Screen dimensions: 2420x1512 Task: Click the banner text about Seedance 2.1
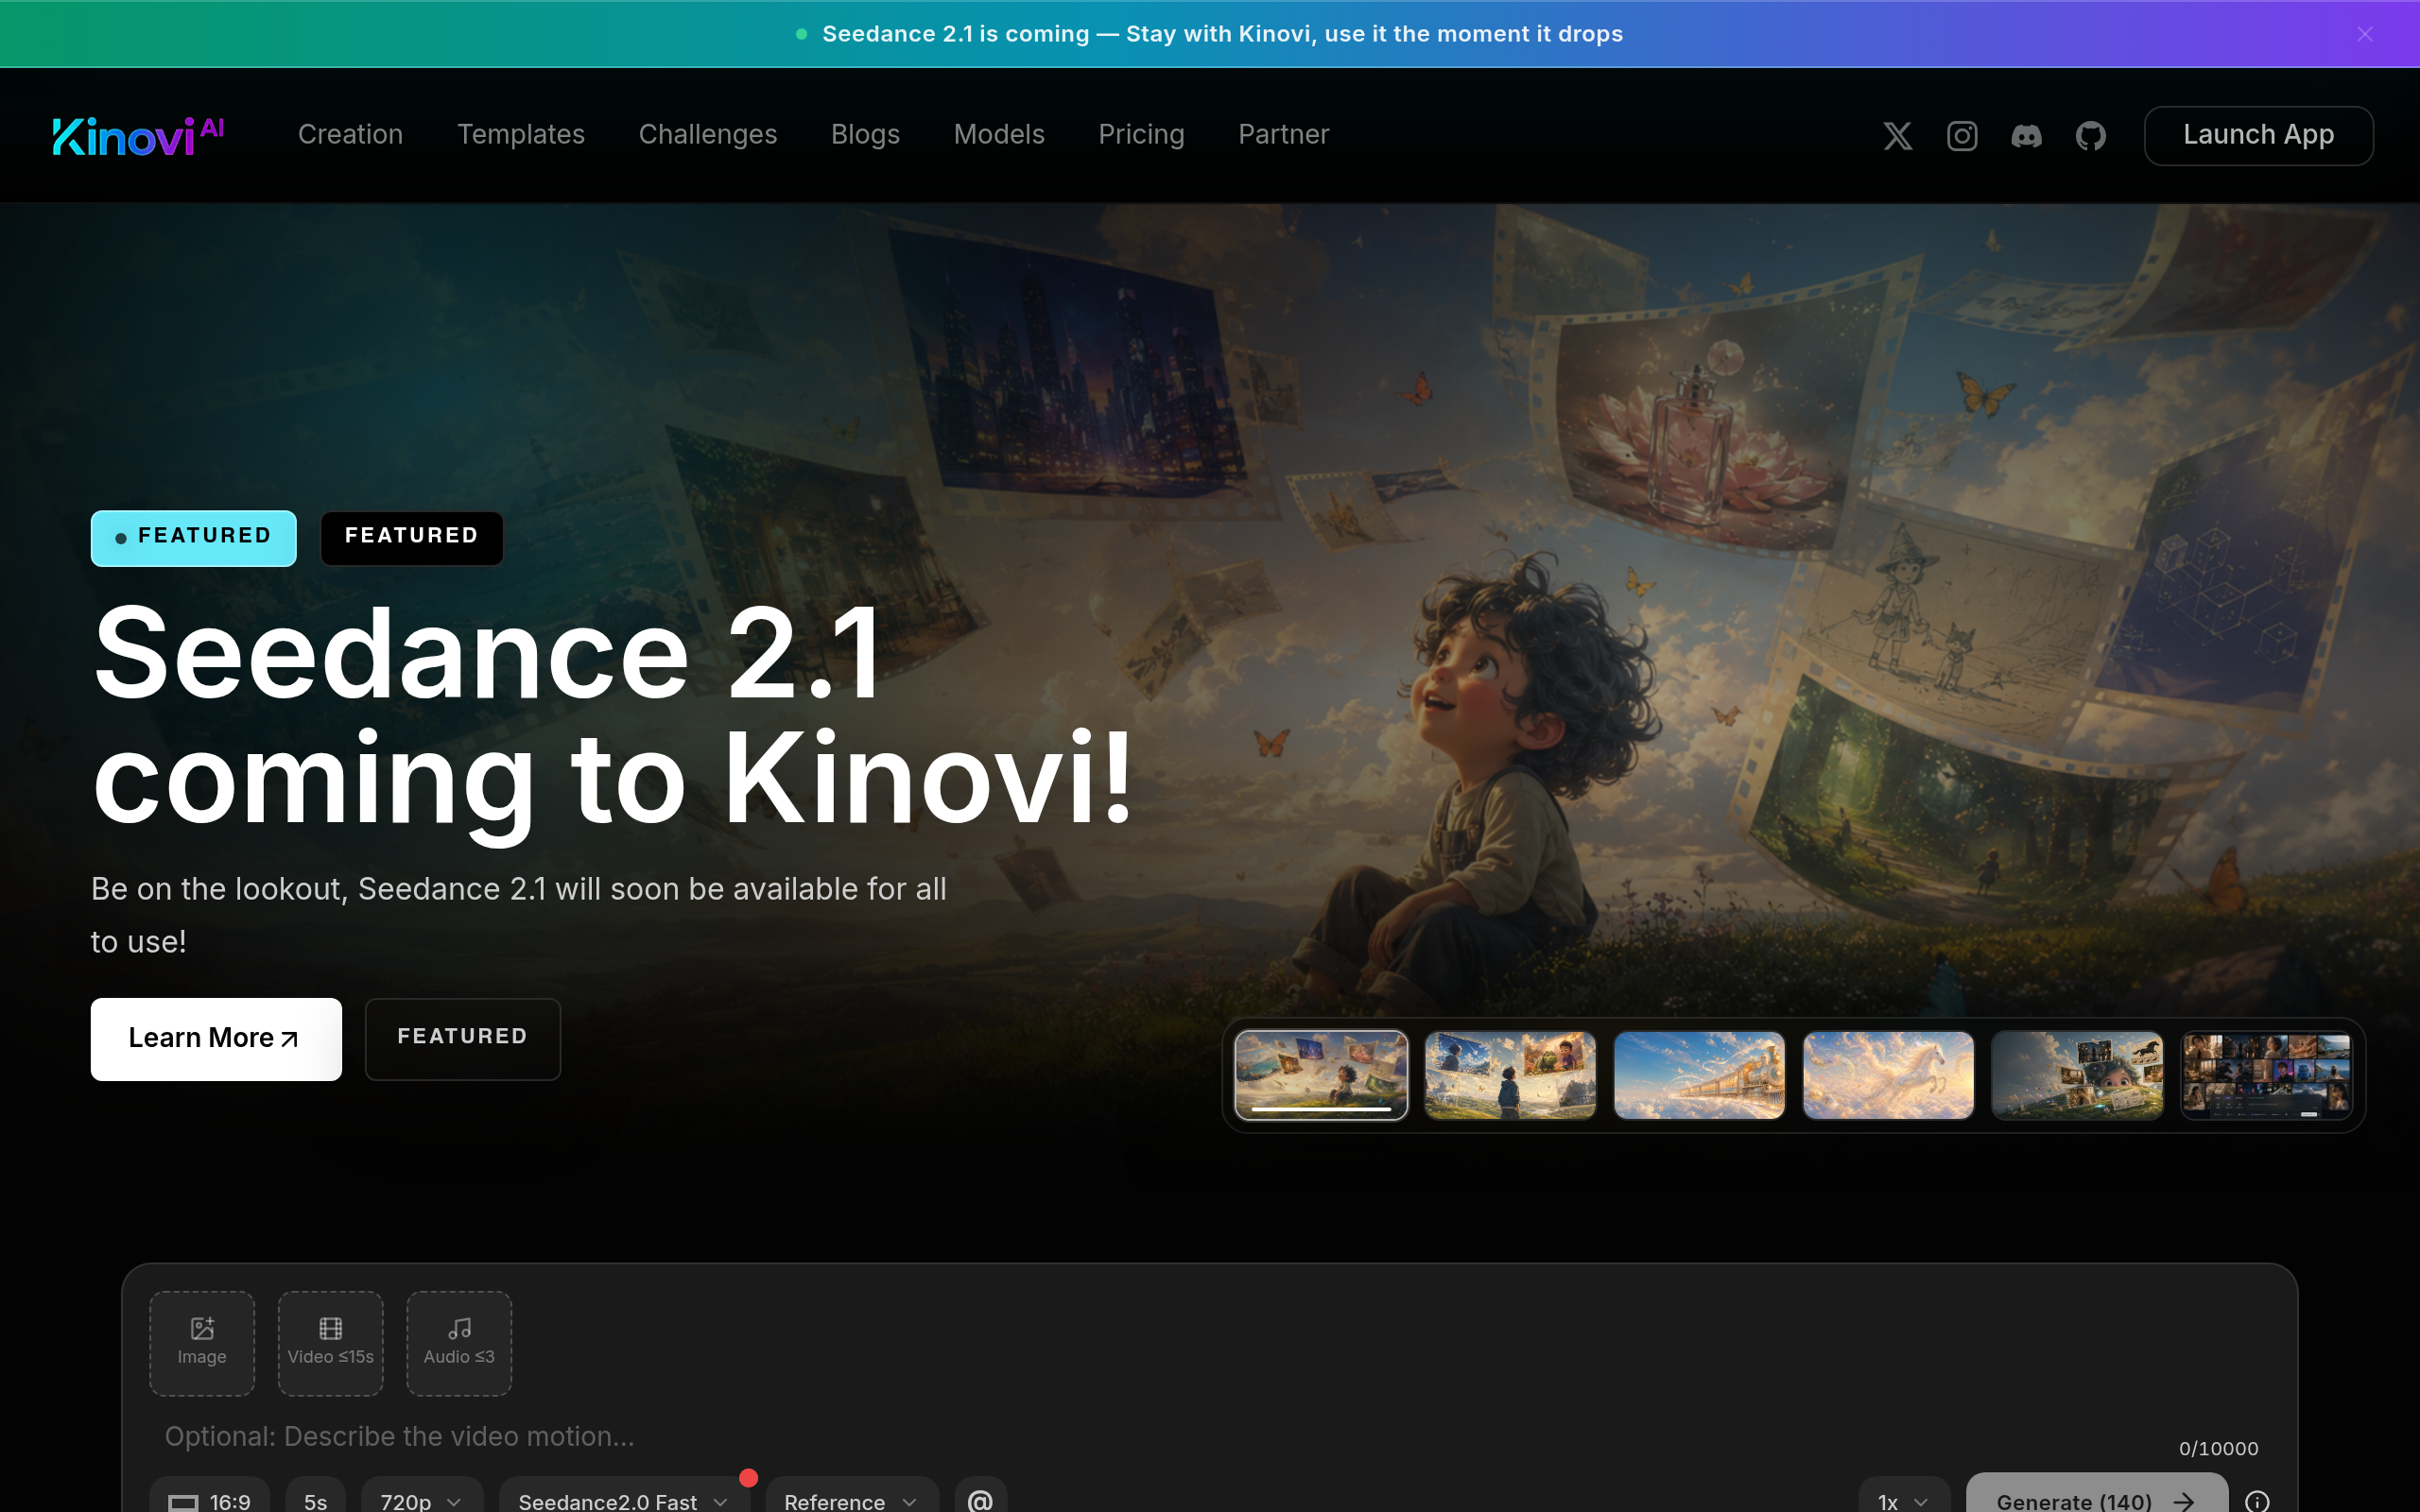coord(1222,34)
